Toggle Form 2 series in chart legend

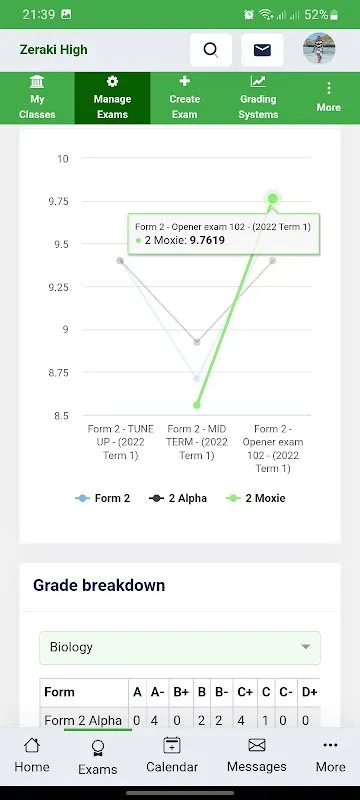(x=102, y=498)
